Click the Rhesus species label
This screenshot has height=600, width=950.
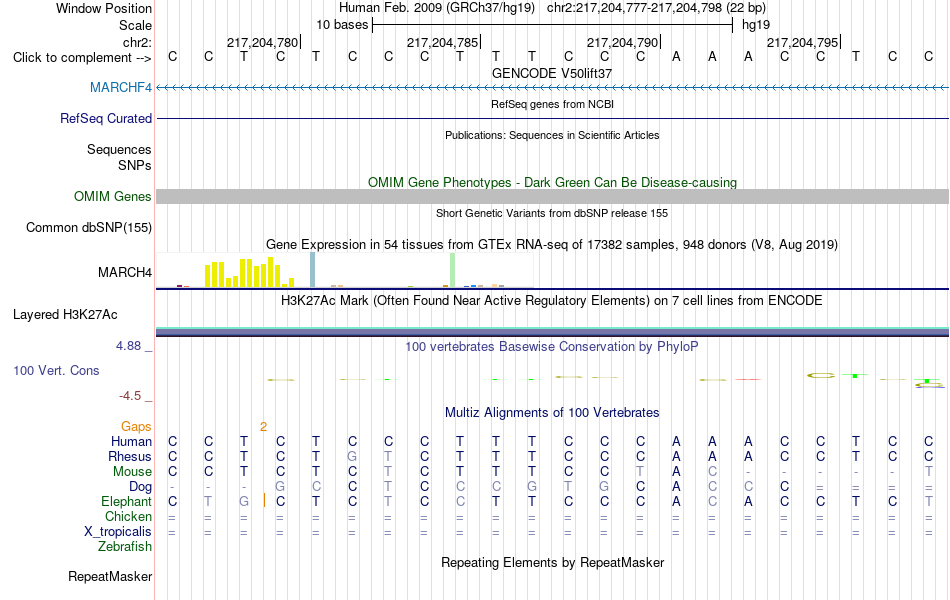point(130,457)
